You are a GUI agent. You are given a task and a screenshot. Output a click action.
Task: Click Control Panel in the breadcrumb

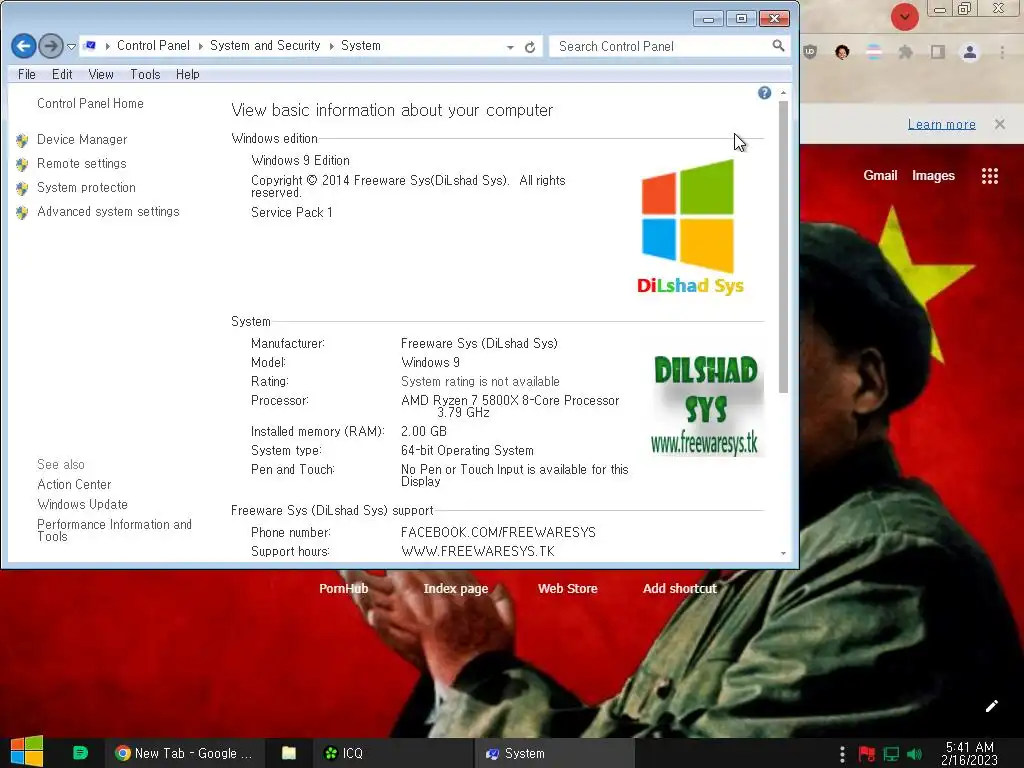[153, 46]
